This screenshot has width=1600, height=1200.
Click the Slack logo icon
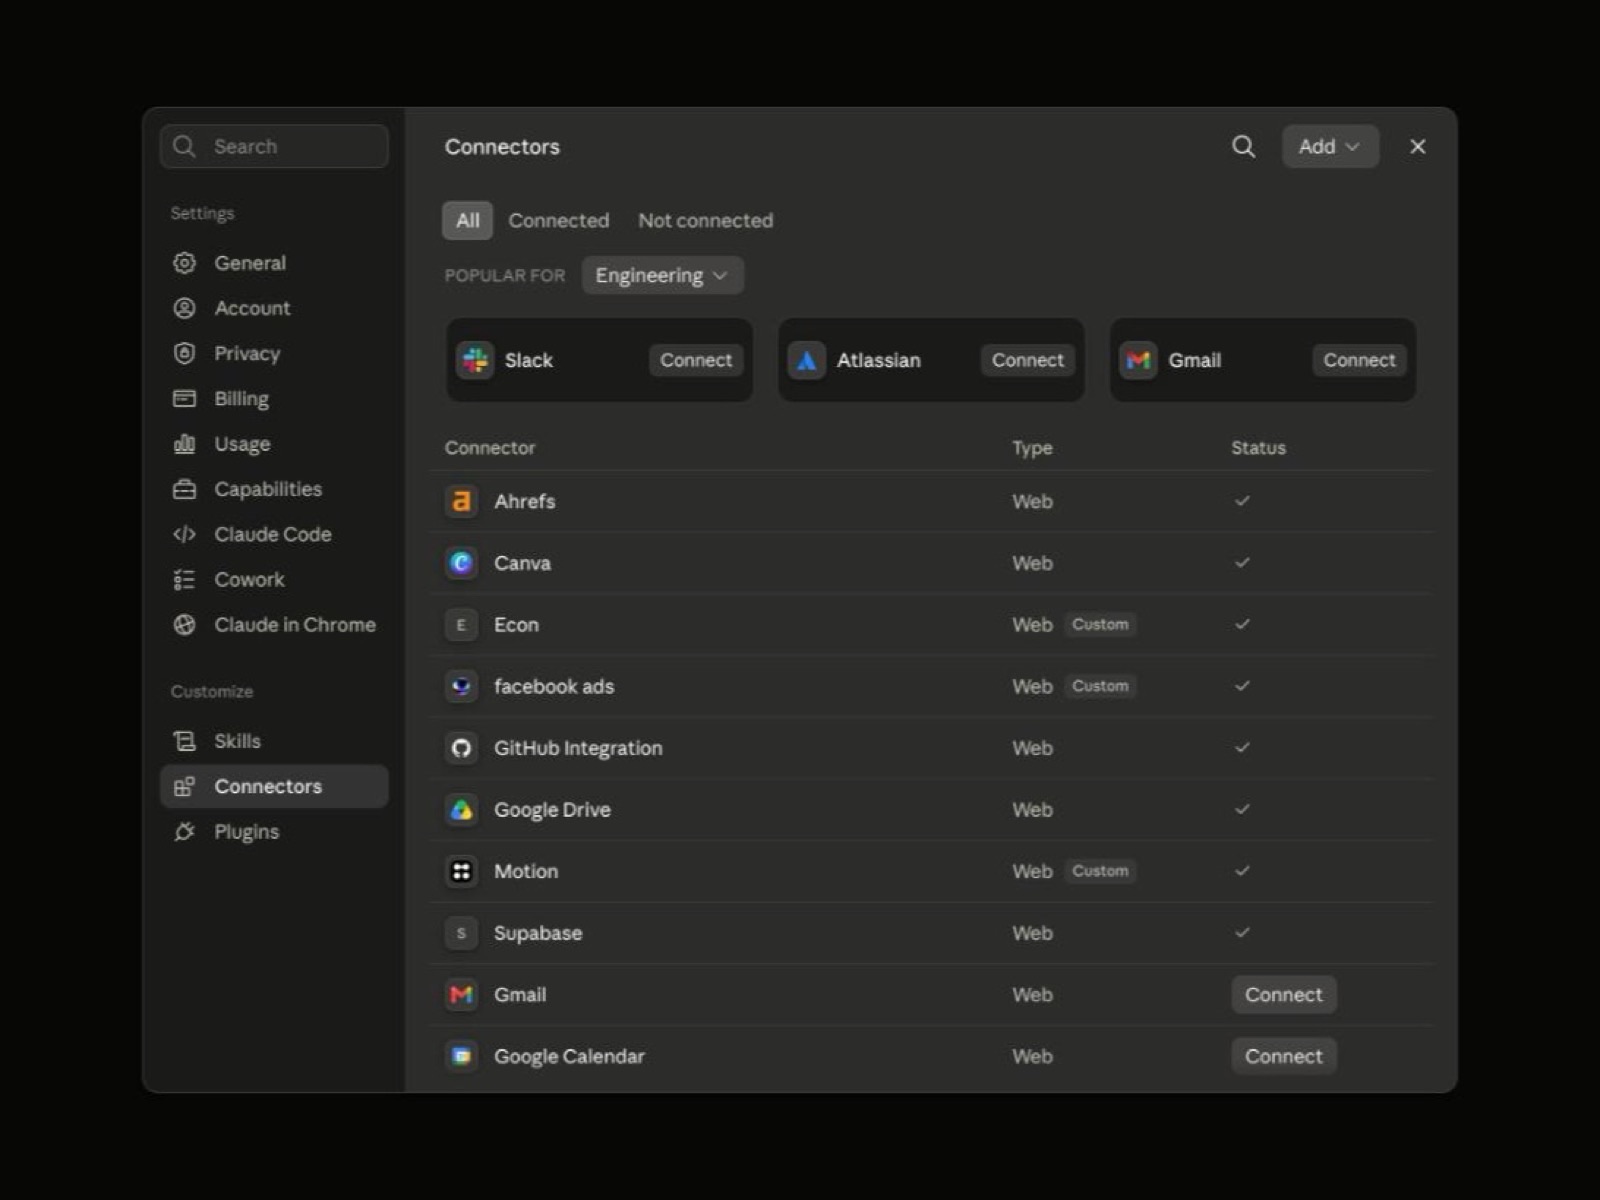475,360
